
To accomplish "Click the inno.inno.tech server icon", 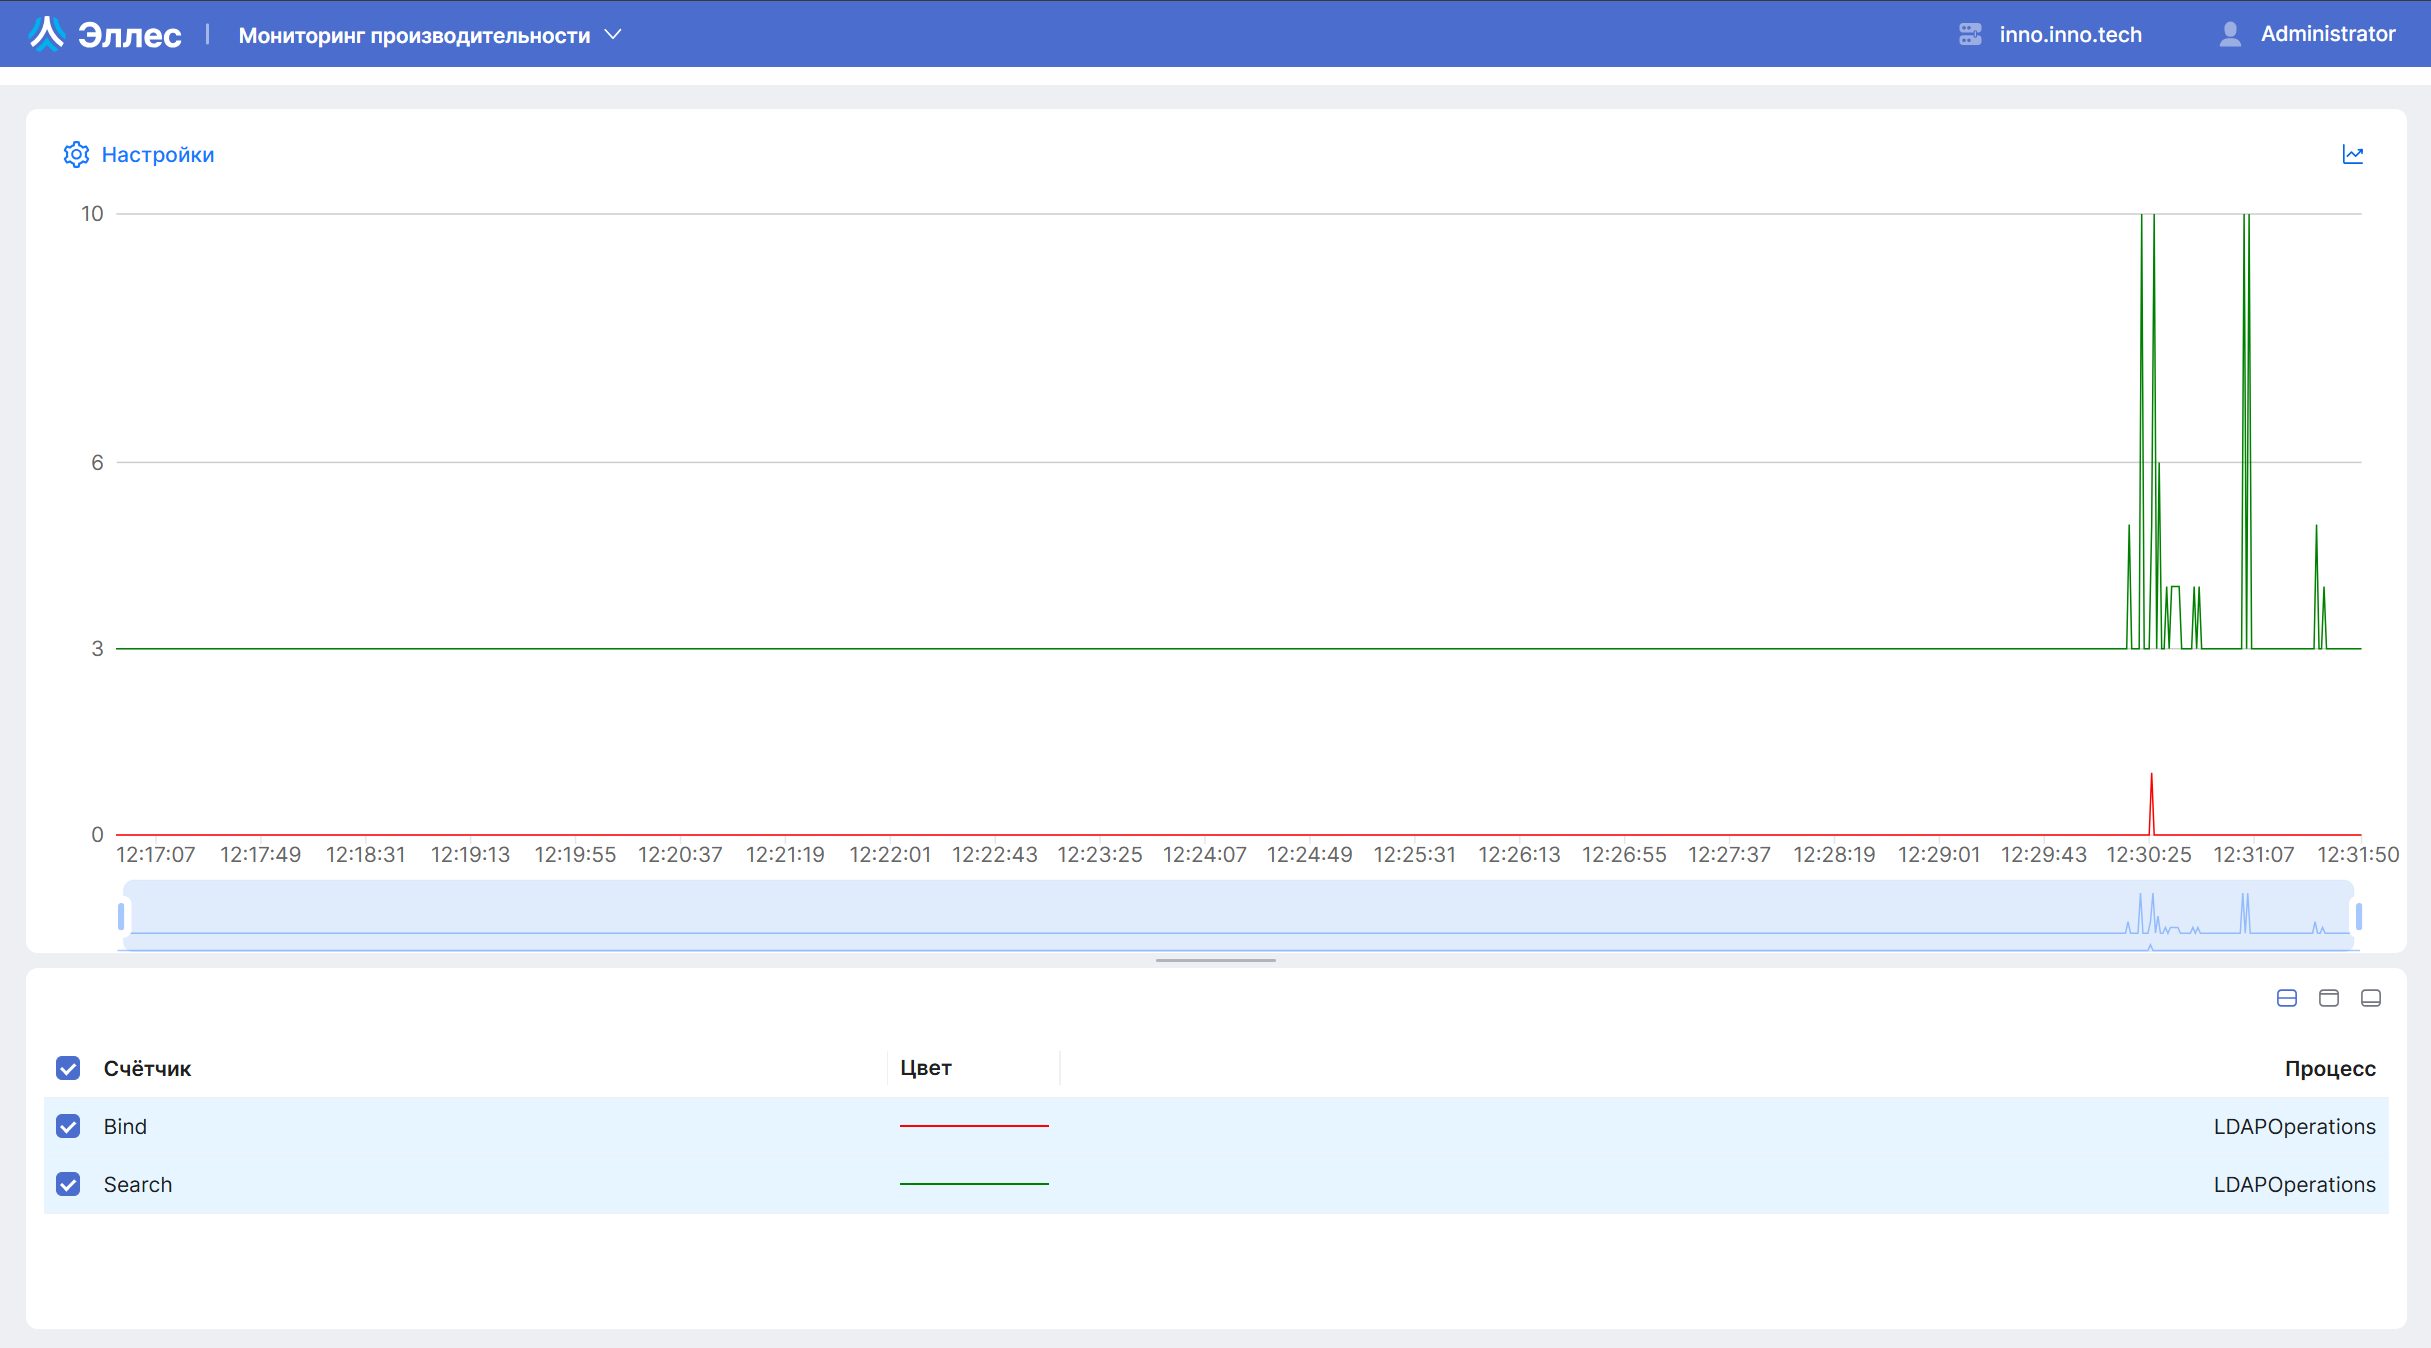I will tap(1969, 33).
